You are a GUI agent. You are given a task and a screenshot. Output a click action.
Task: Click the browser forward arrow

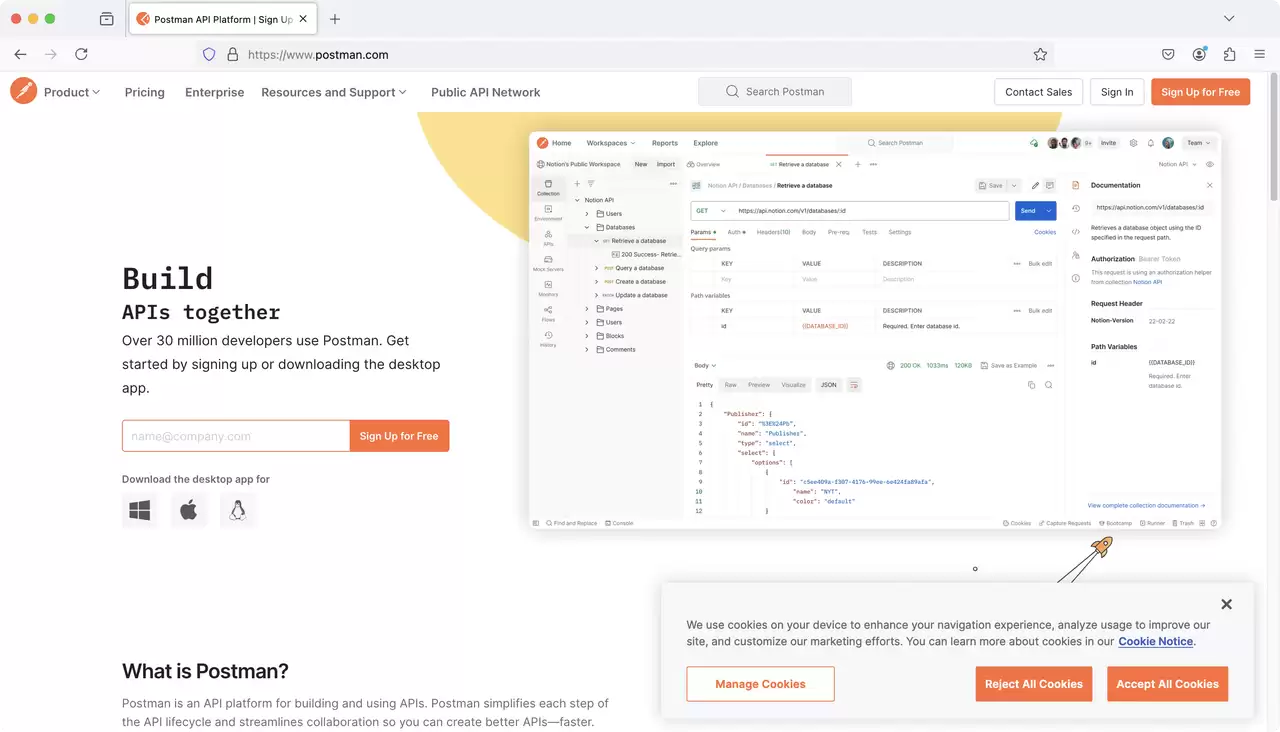(50, 54)
